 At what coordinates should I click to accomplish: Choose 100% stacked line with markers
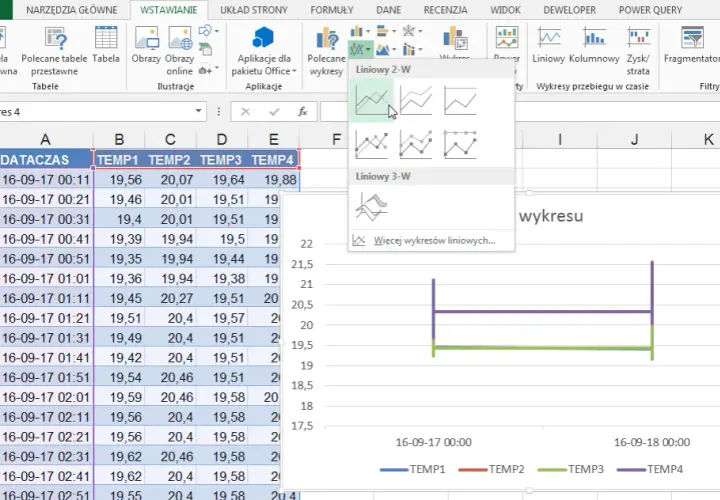tap(460, 145)
